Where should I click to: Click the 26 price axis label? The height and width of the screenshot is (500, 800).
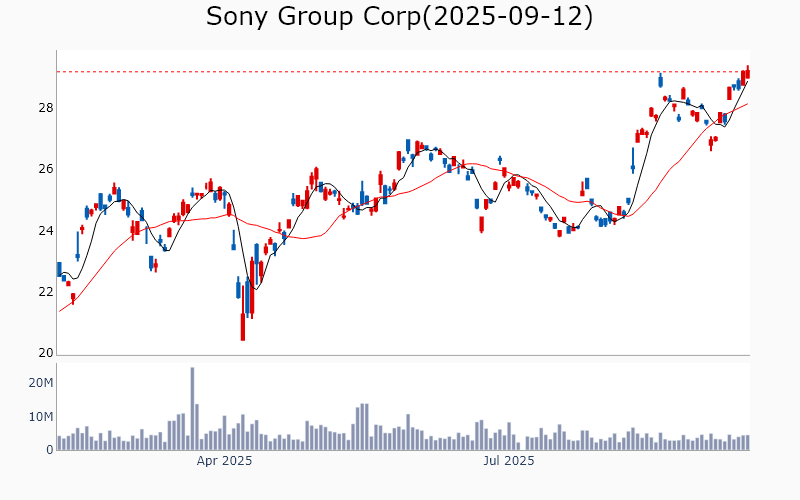pyautogui.click(x=46, y=169)
